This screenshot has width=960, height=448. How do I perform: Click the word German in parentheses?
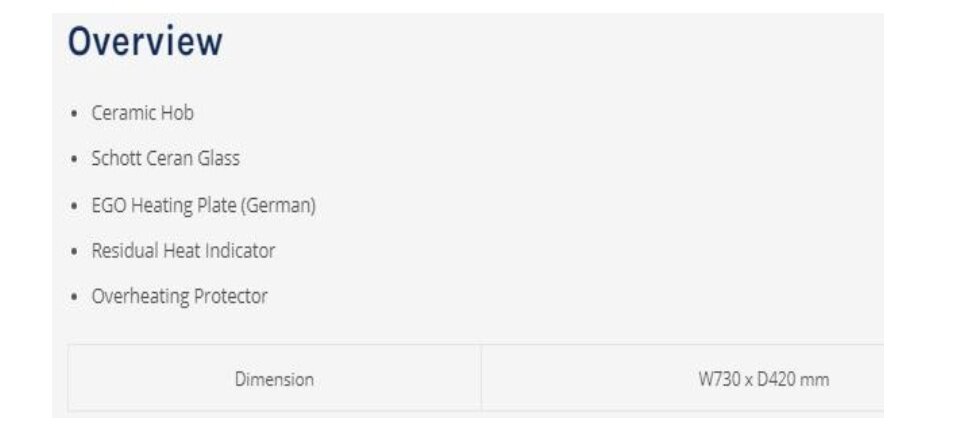pyautogui.click(x=279, y=205)
